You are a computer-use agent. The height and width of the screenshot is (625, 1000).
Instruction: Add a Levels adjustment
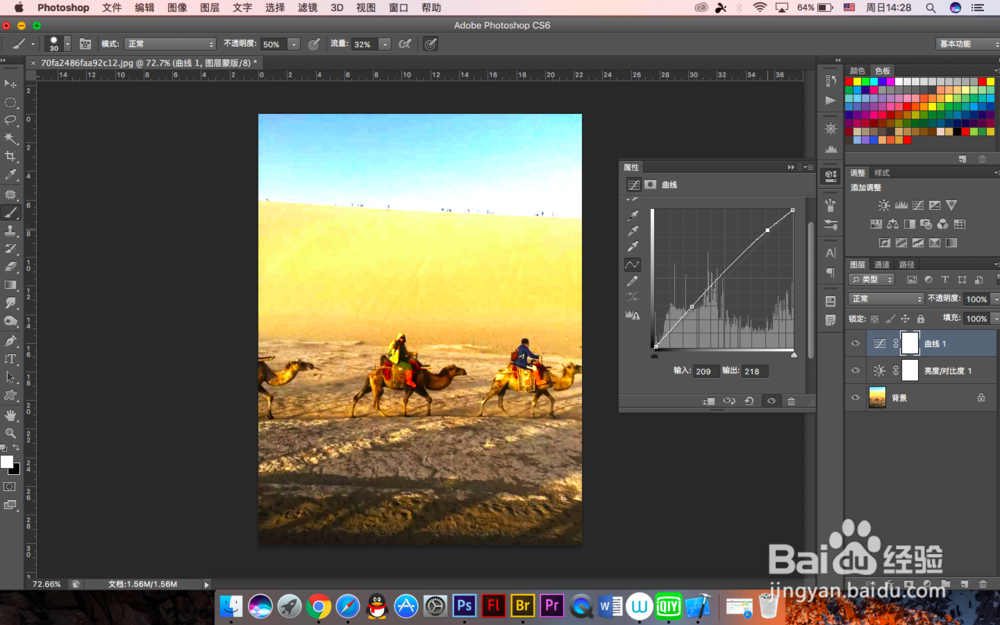901,205
